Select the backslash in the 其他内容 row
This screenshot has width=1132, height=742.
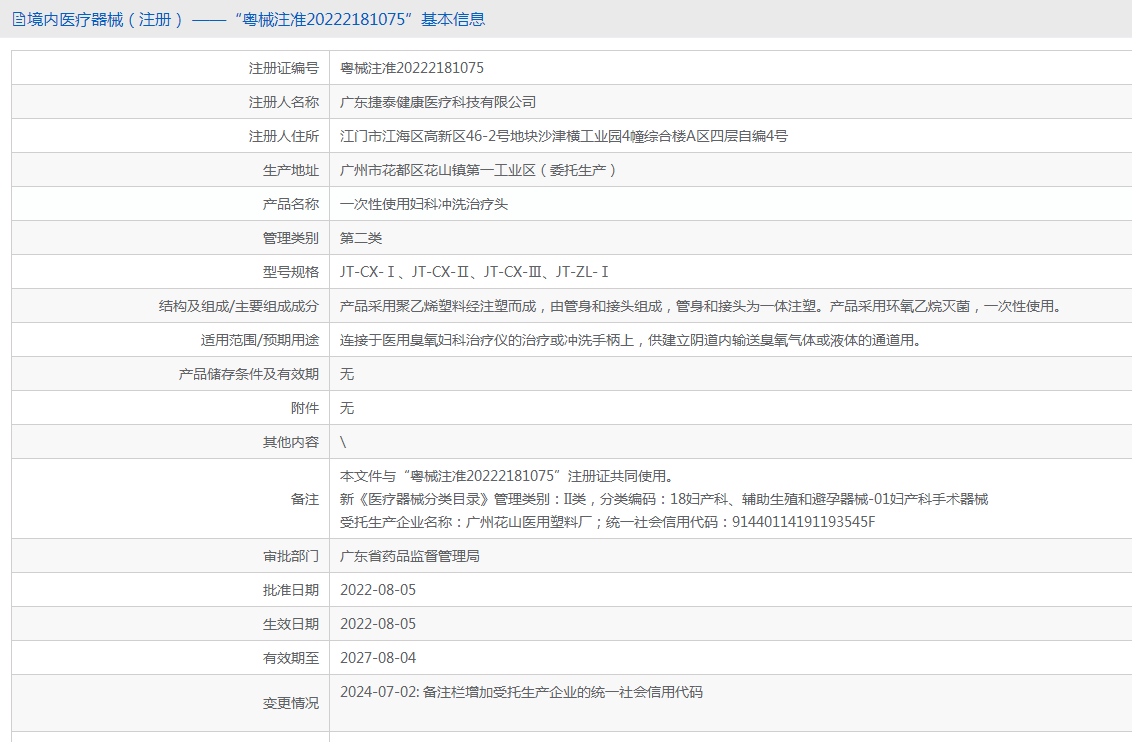(343, 442)
